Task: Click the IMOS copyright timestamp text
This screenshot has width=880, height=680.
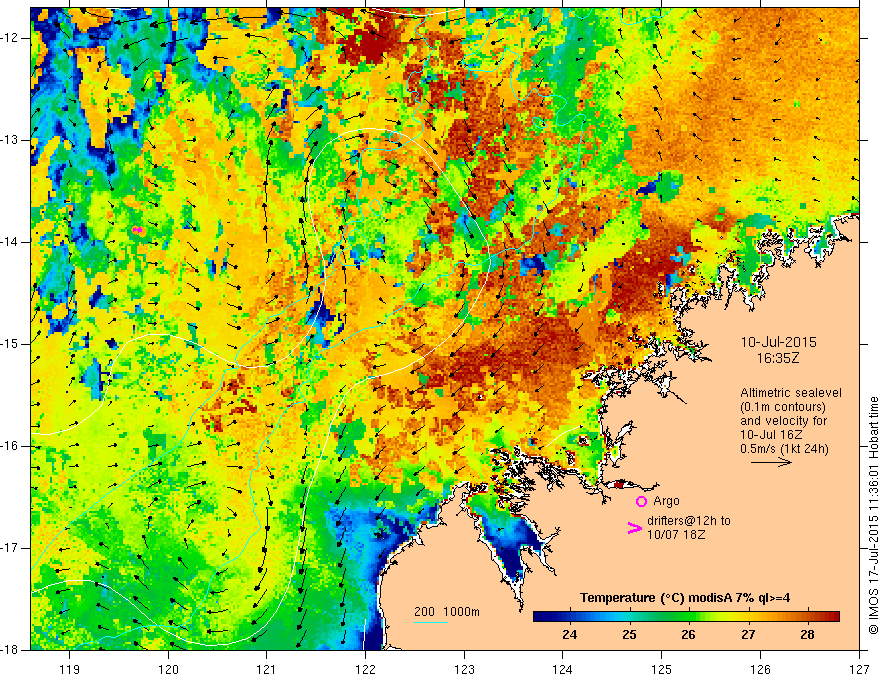Action: coord(873,516)
